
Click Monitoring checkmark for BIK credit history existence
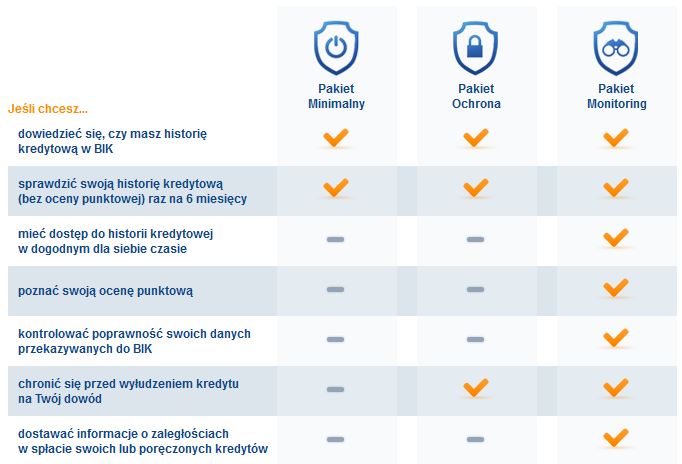click(x=616, y=137)
